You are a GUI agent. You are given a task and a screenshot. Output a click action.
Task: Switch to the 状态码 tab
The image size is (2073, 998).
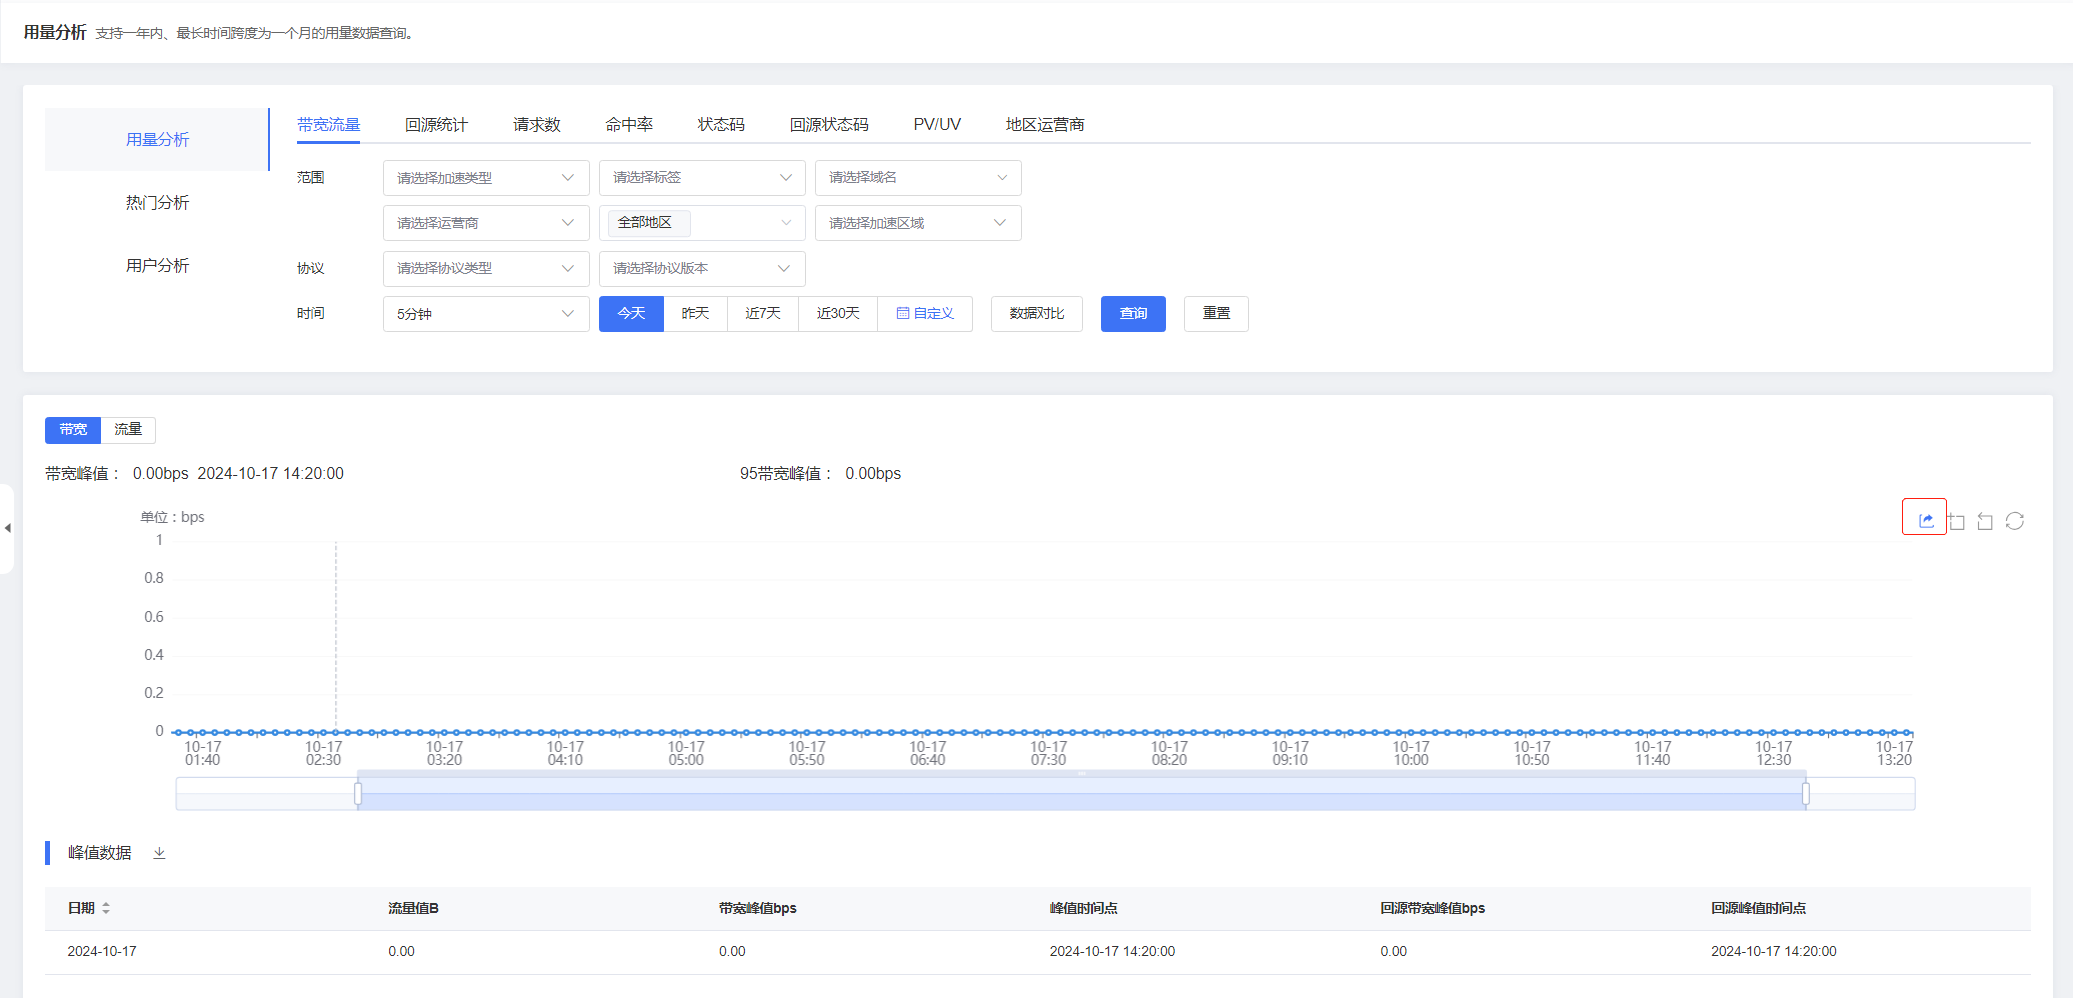(x=721, y=125)
